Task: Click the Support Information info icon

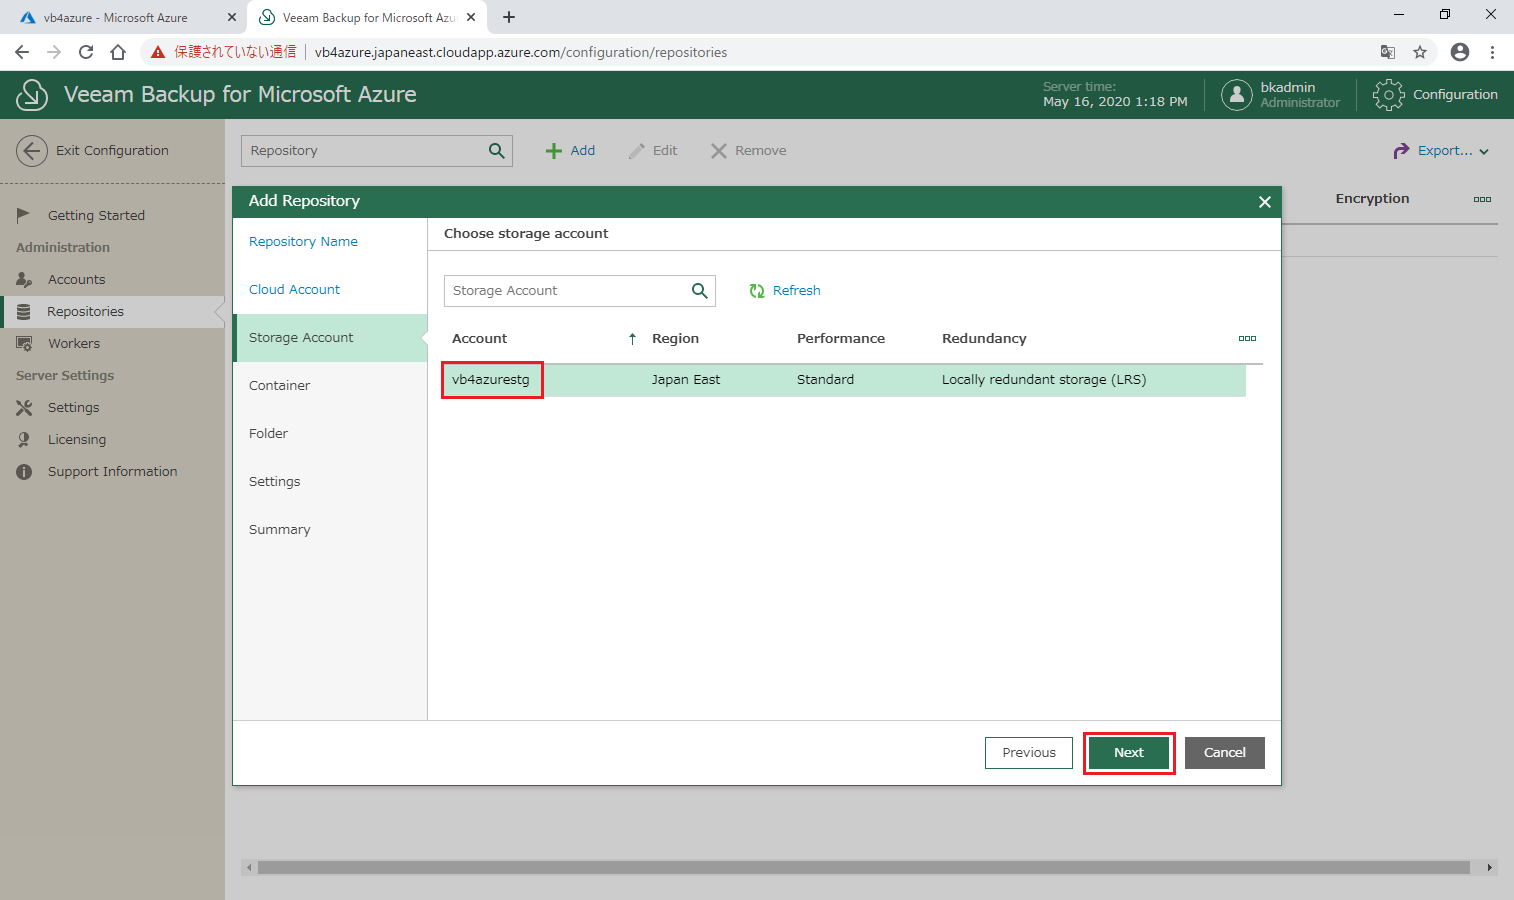Action: 24,472
